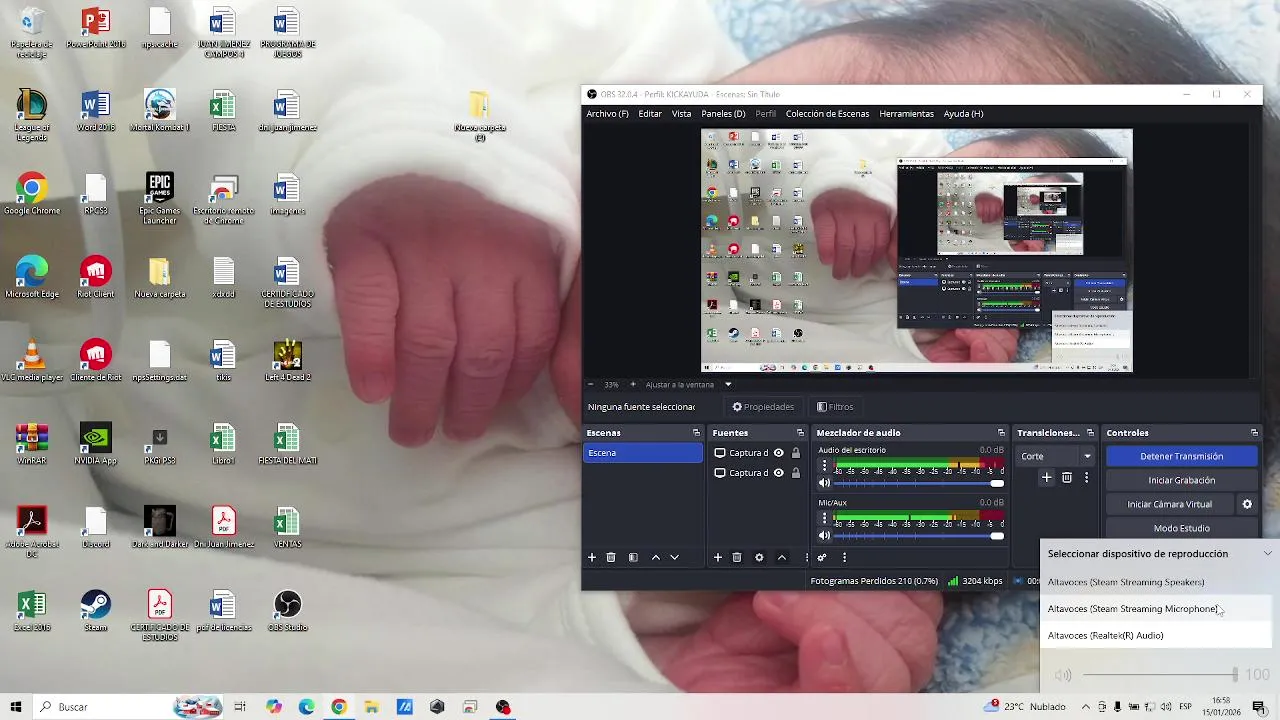Zoom in preview with plus icon
1280x720 pixels.
632,384
